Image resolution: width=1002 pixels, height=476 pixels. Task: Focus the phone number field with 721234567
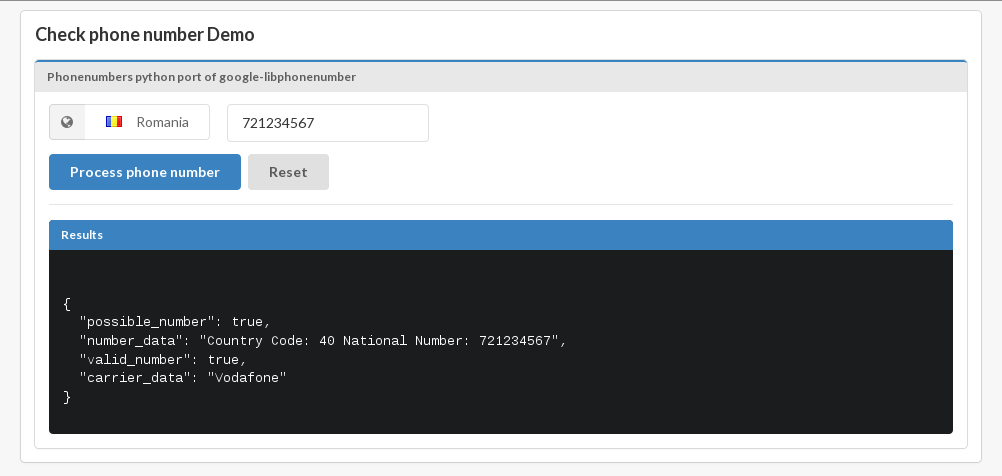coord(328,123)
